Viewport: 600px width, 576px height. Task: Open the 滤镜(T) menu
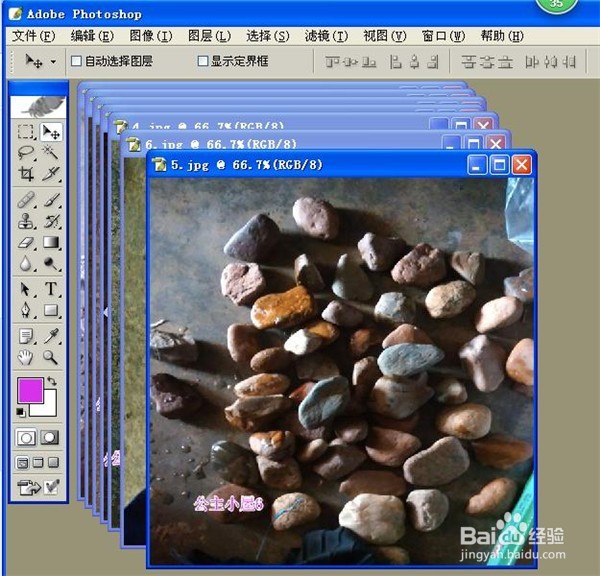point(326,36)
